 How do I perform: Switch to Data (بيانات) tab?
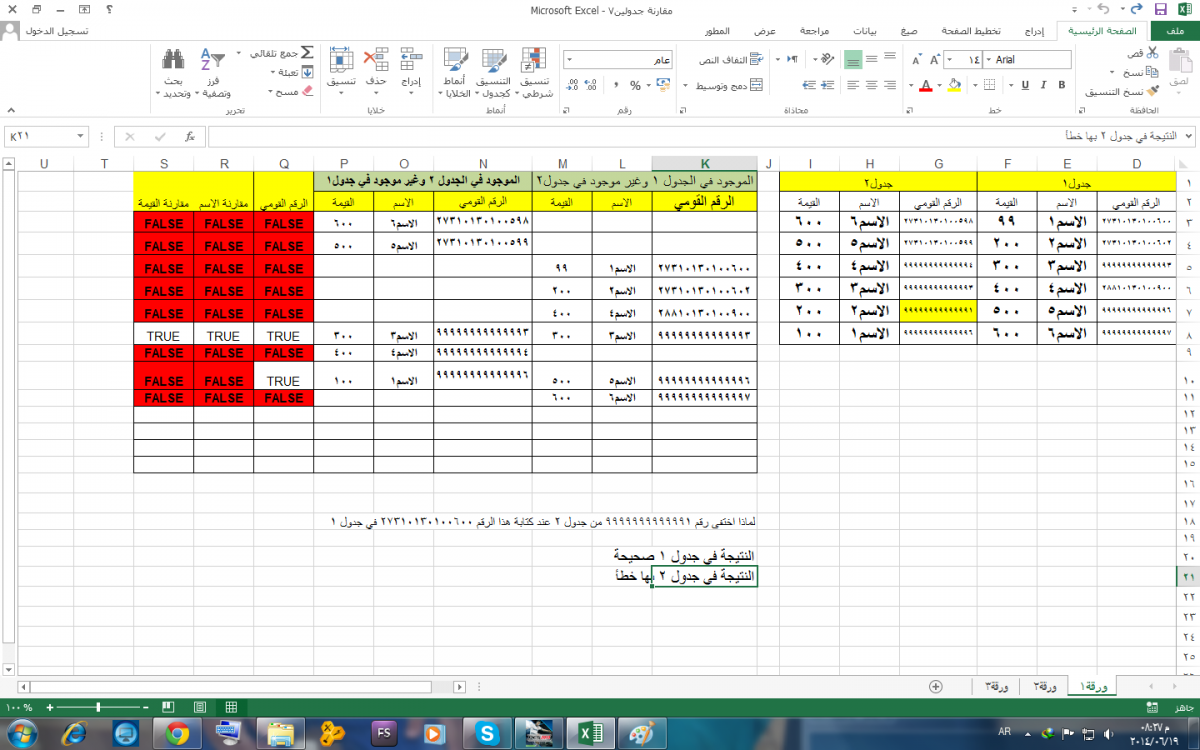pyautogui.click(x=864, y=31)
